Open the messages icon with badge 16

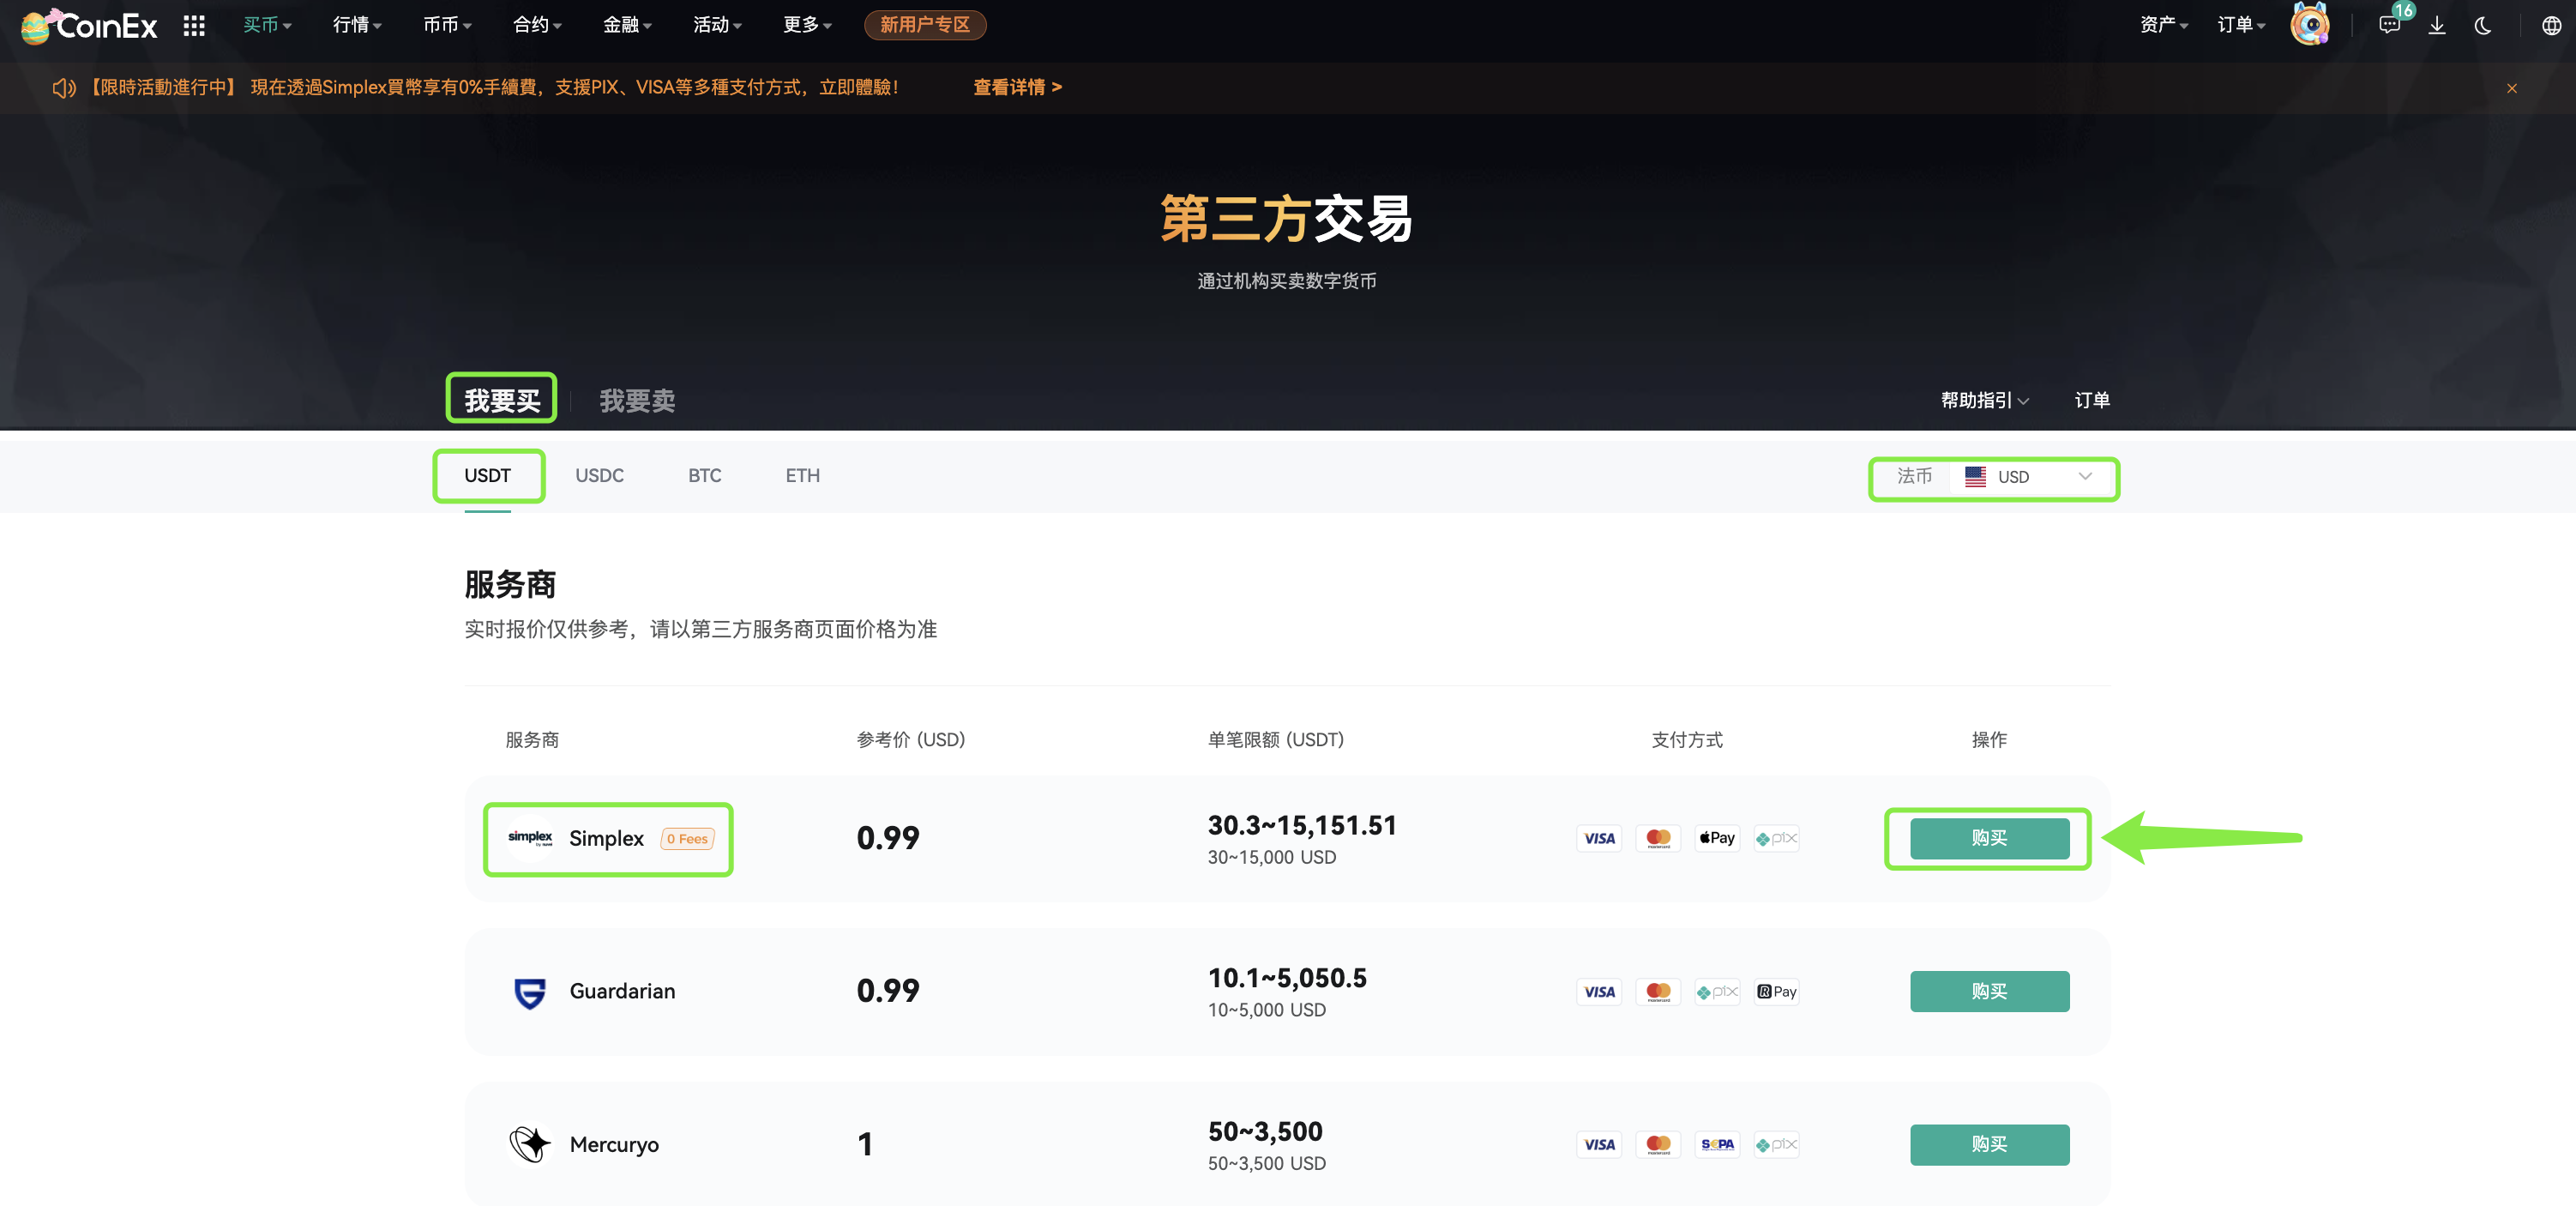tap(2390, 25)
